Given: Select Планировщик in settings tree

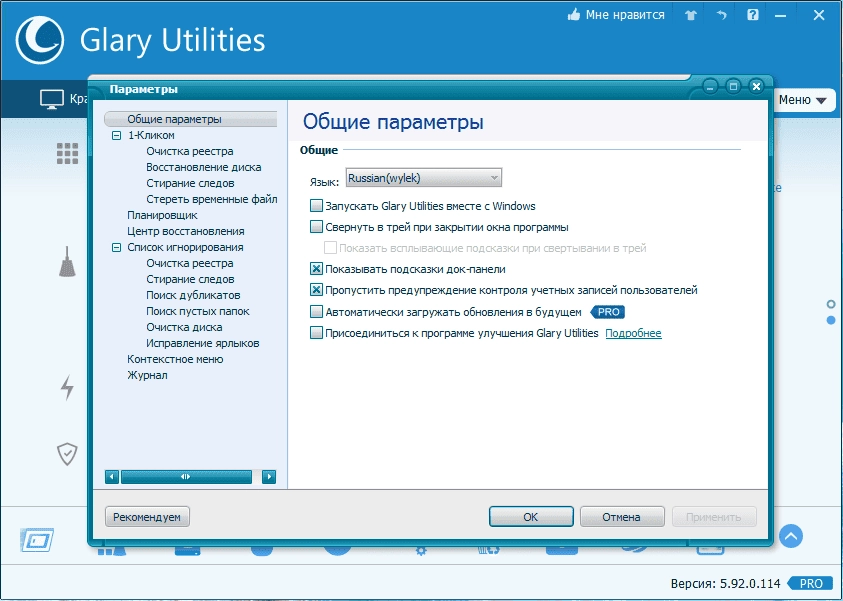Looking at the screenshot, I should coord(162,215).
